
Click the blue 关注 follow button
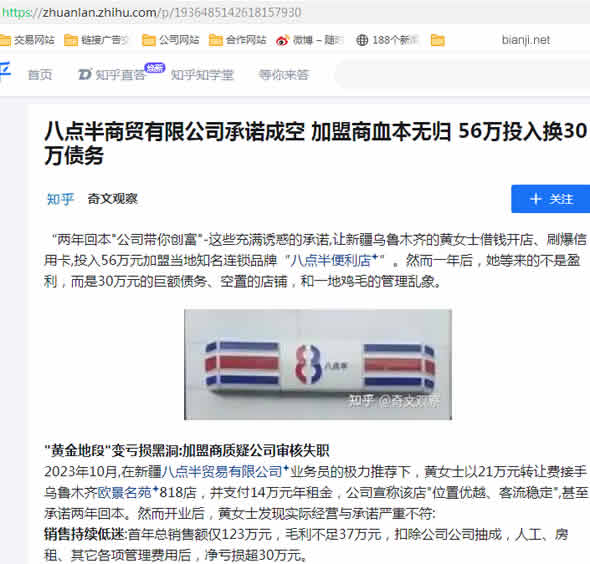pos(550,199)
